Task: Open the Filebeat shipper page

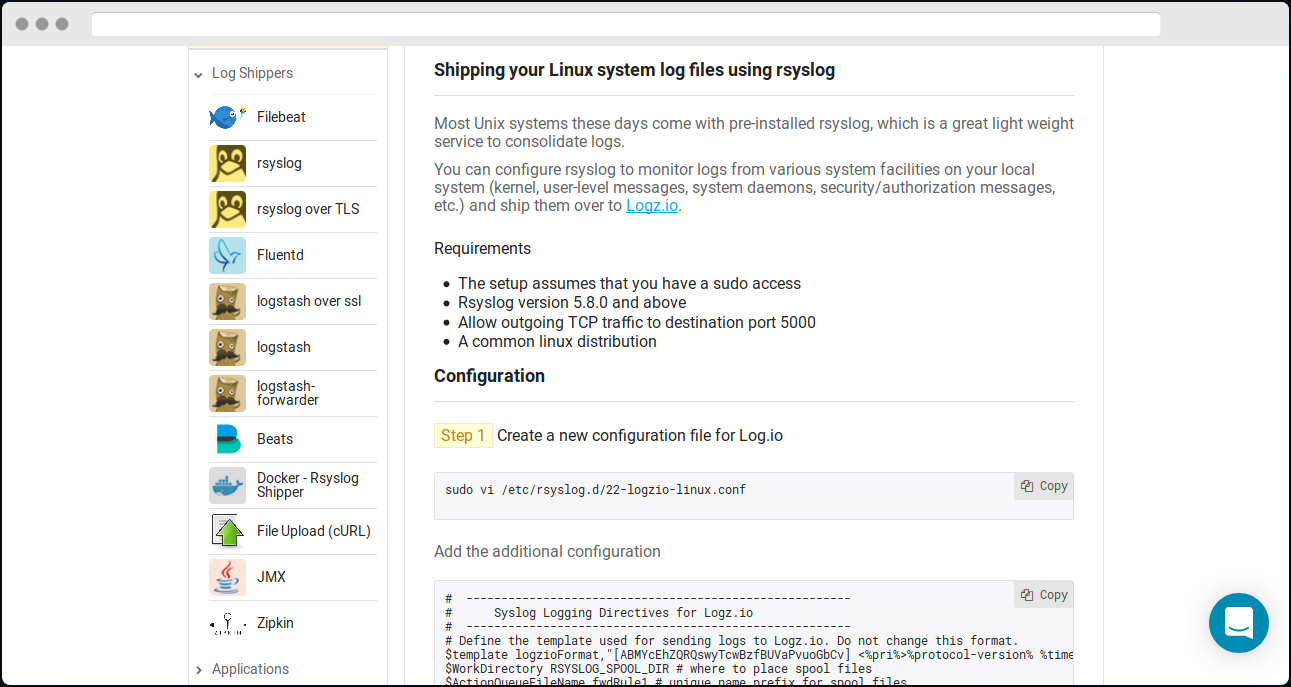Action: point(281,117)
